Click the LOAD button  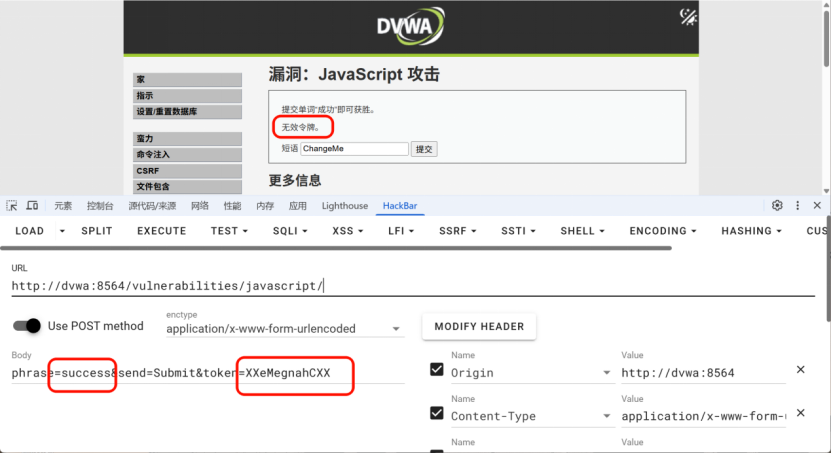click(30, 231)
